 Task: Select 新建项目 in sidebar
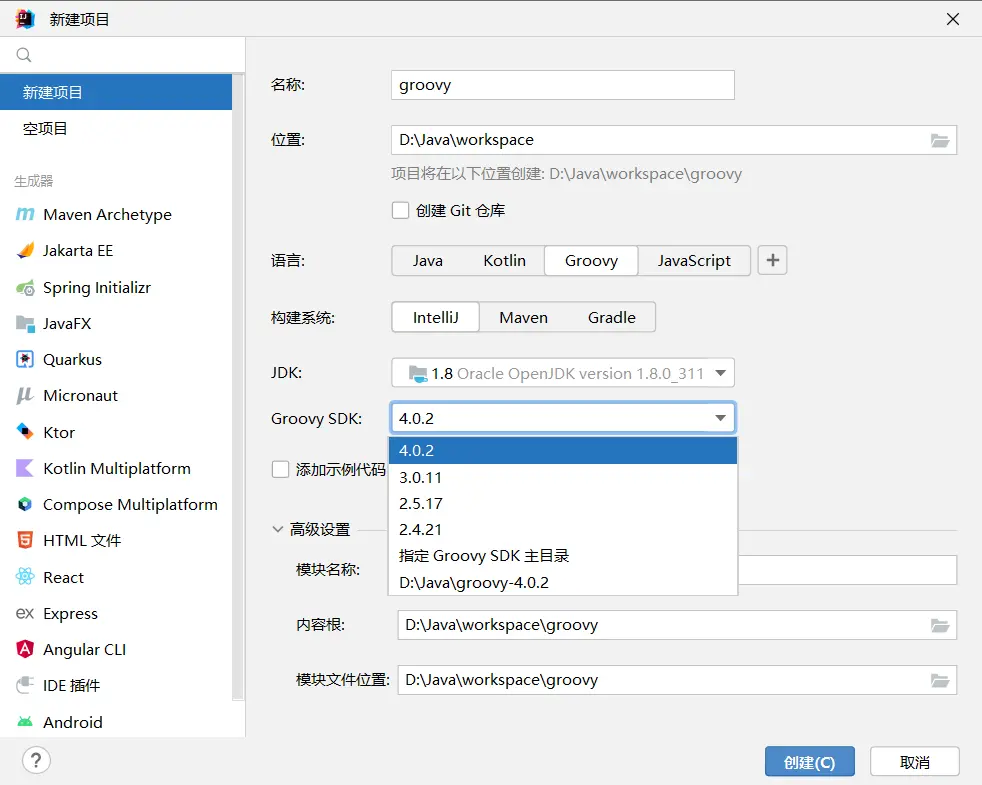click(116, 92)
